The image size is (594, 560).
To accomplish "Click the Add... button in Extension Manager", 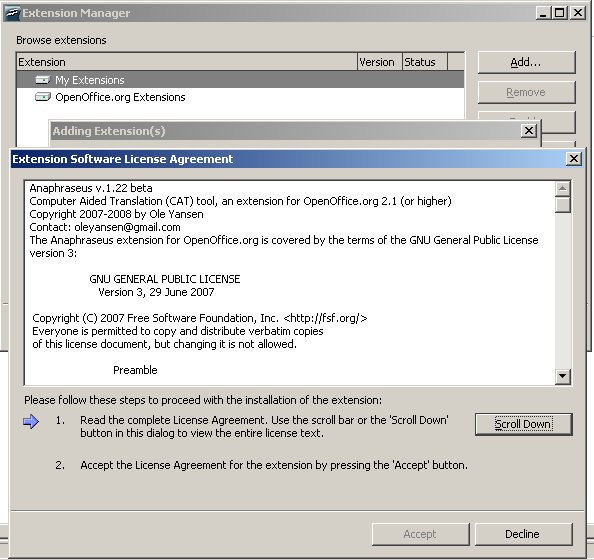I will click(x=527, y=62).
